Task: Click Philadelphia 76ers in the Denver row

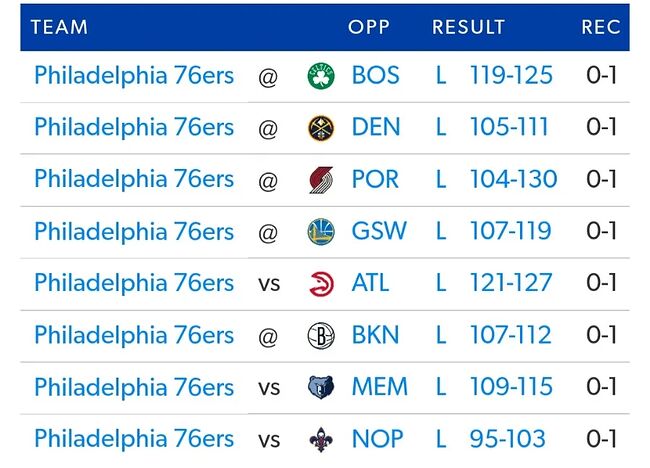Action: (134, 128)
